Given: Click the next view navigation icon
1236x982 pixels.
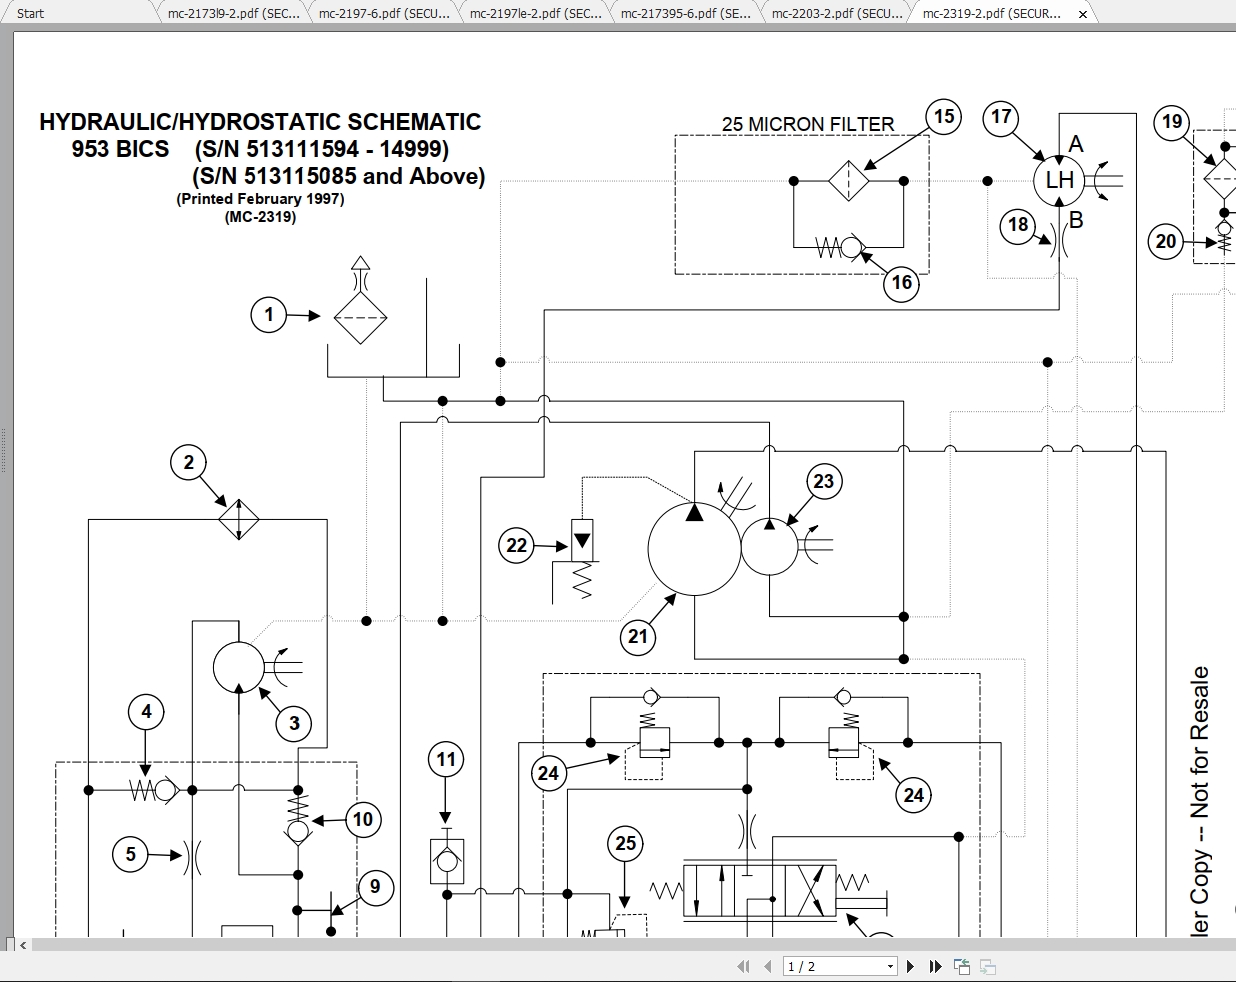Looking at the screenshot, I should [x=989, y=966].
